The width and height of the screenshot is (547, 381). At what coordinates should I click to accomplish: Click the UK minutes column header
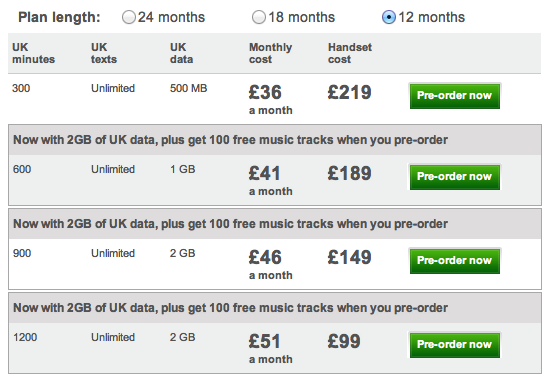(33, 53)
